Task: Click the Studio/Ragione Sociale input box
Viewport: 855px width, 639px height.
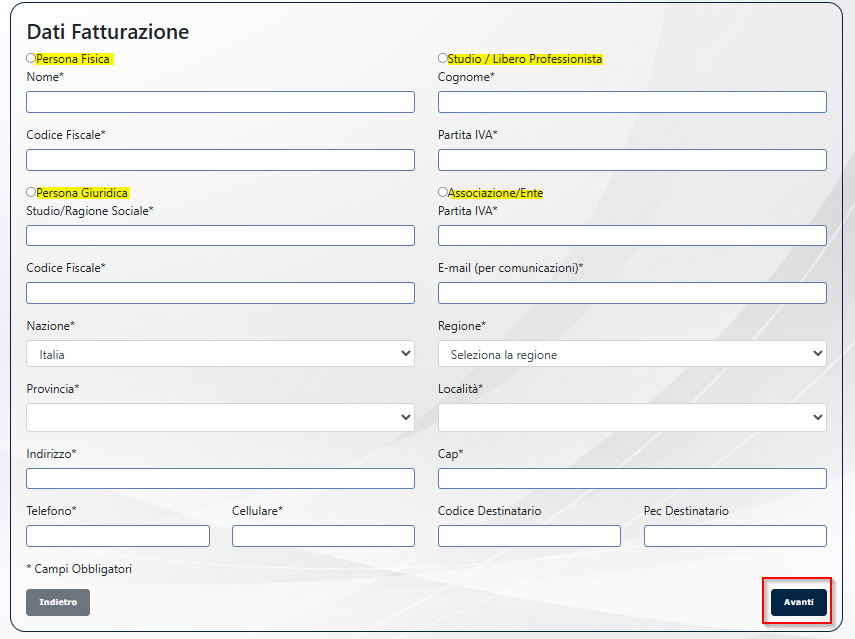Action: coord(220,235)
